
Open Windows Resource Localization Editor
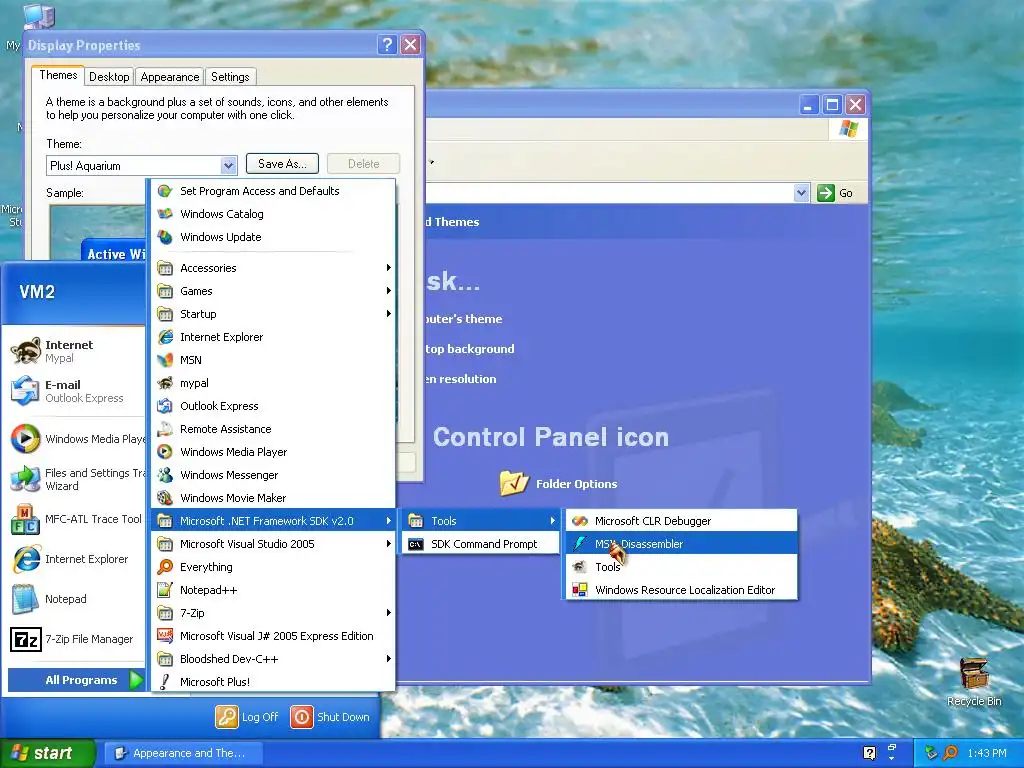point(682,590)
